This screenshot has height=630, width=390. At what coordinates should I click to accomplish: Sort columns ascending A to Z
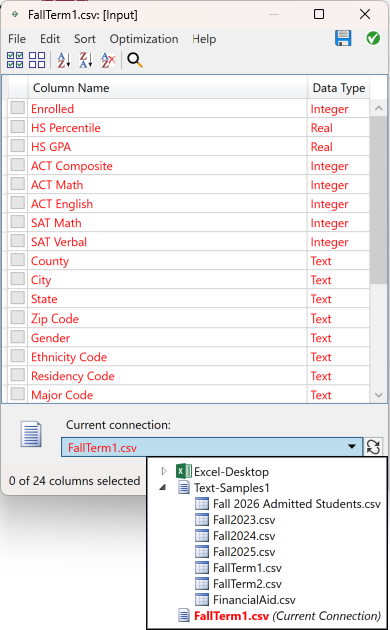tap(63, 60)
